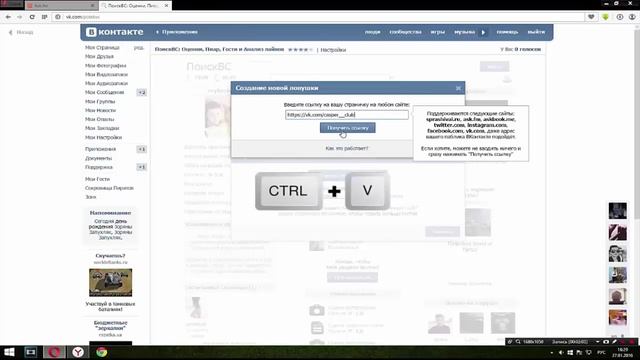
Task: Open Windows Start menu
Action: click(9, 352)
